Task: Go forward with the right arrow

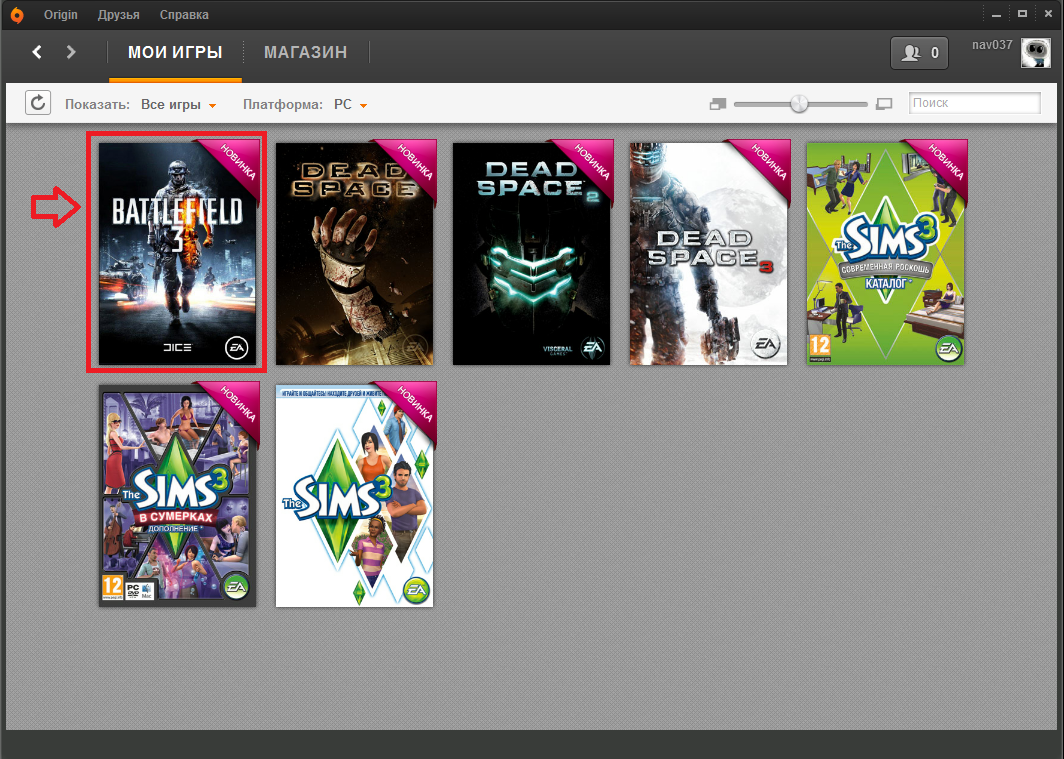Action: 71,52
